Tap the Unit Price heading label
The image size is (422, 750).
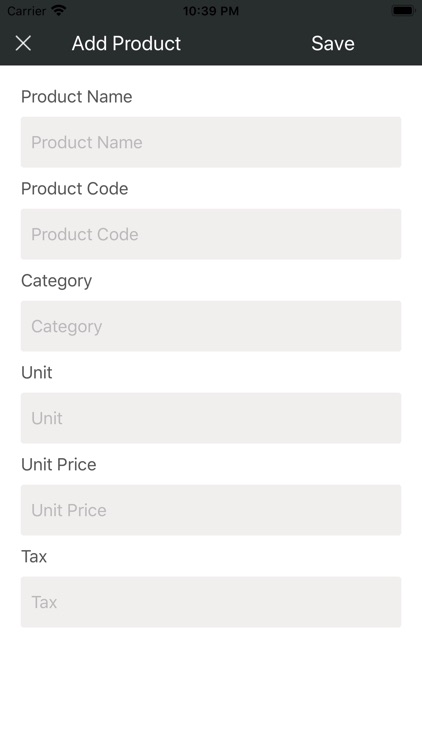click(59, 464)
